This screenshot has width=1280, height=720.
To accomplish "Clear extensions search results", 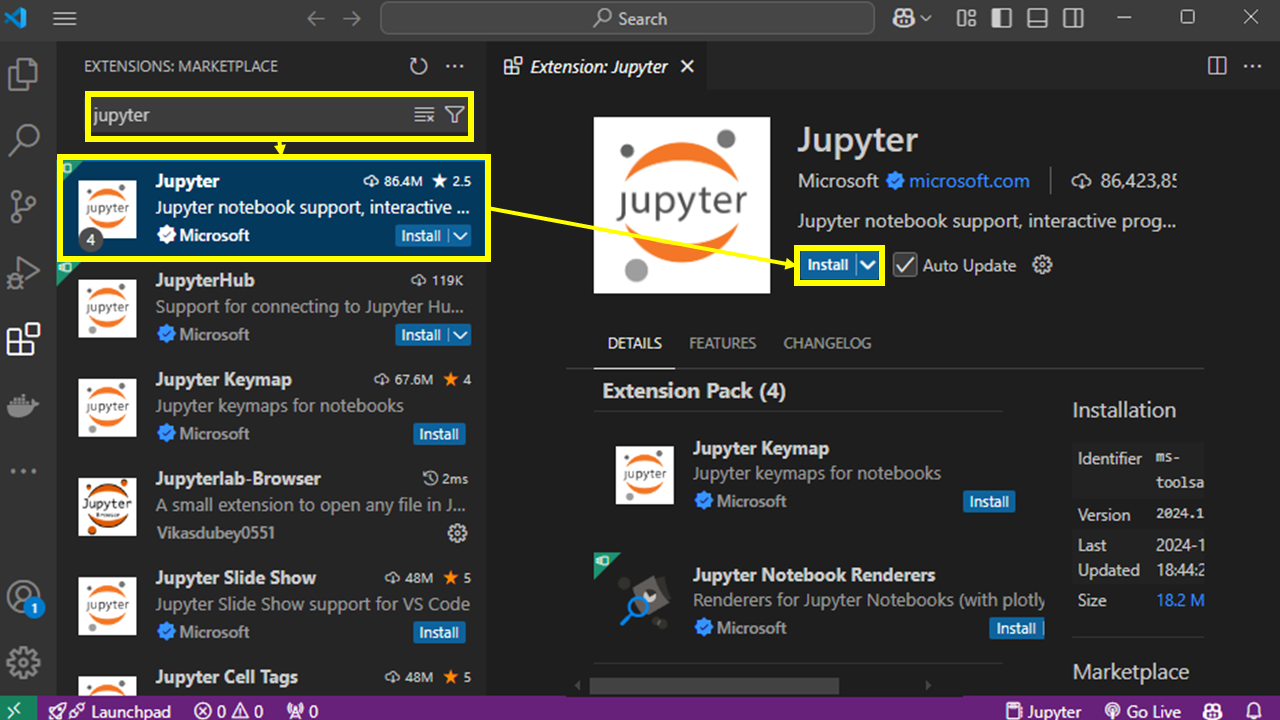I will (425, 115).
